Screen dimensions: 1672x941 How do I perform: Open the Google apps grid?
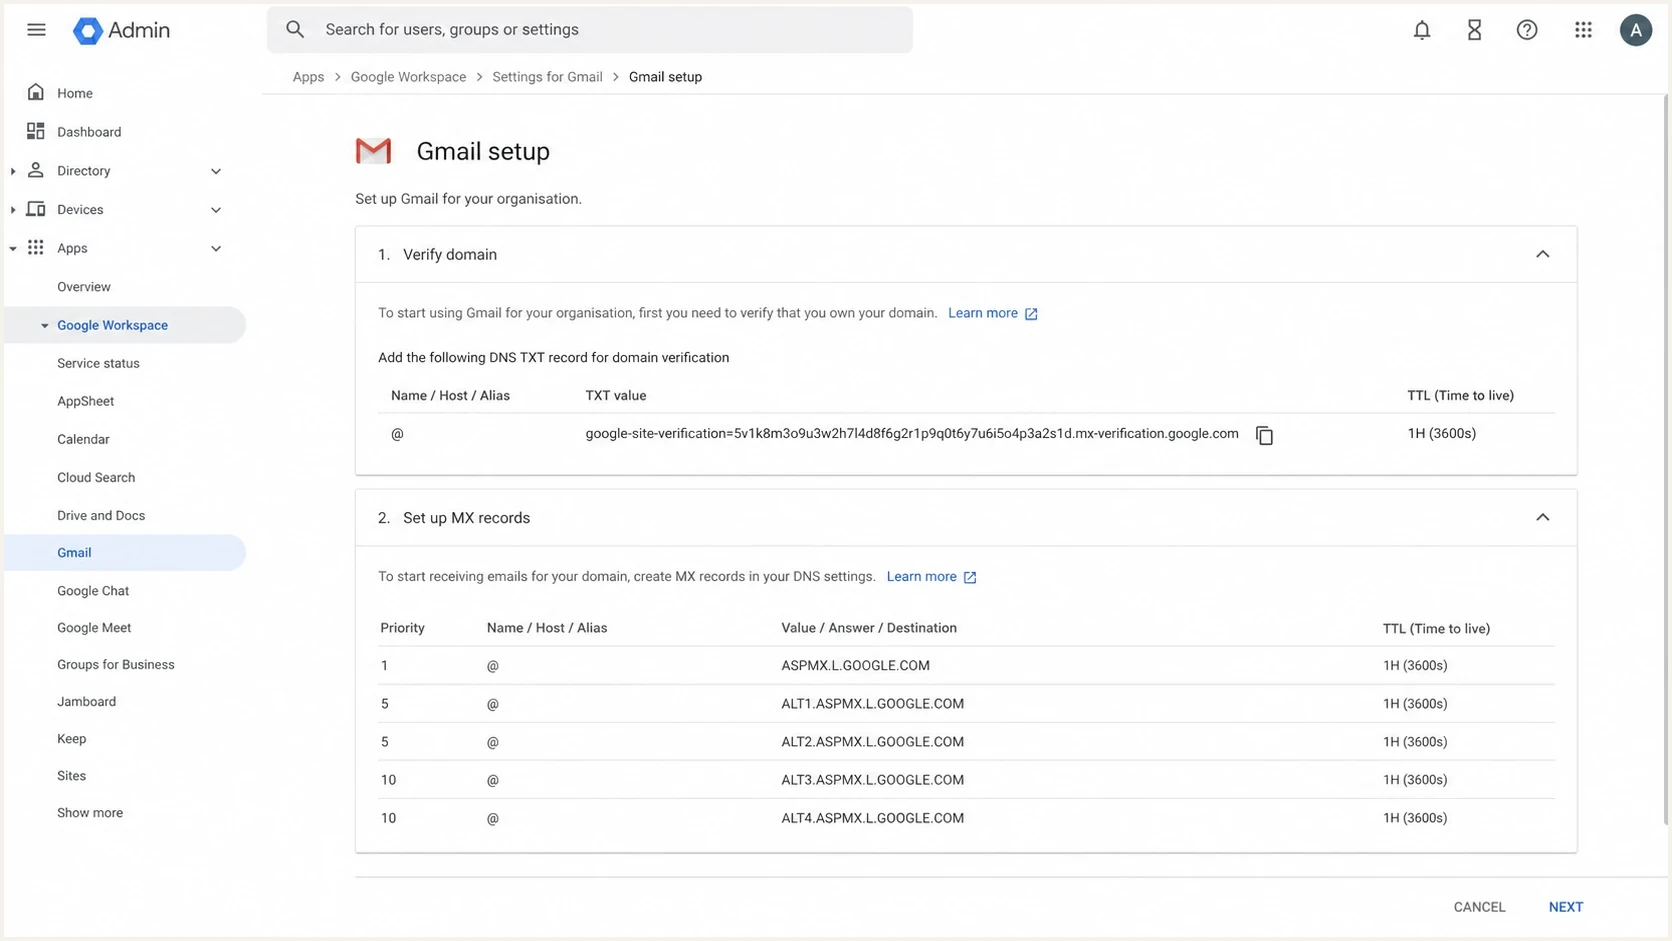point(1583,30)
